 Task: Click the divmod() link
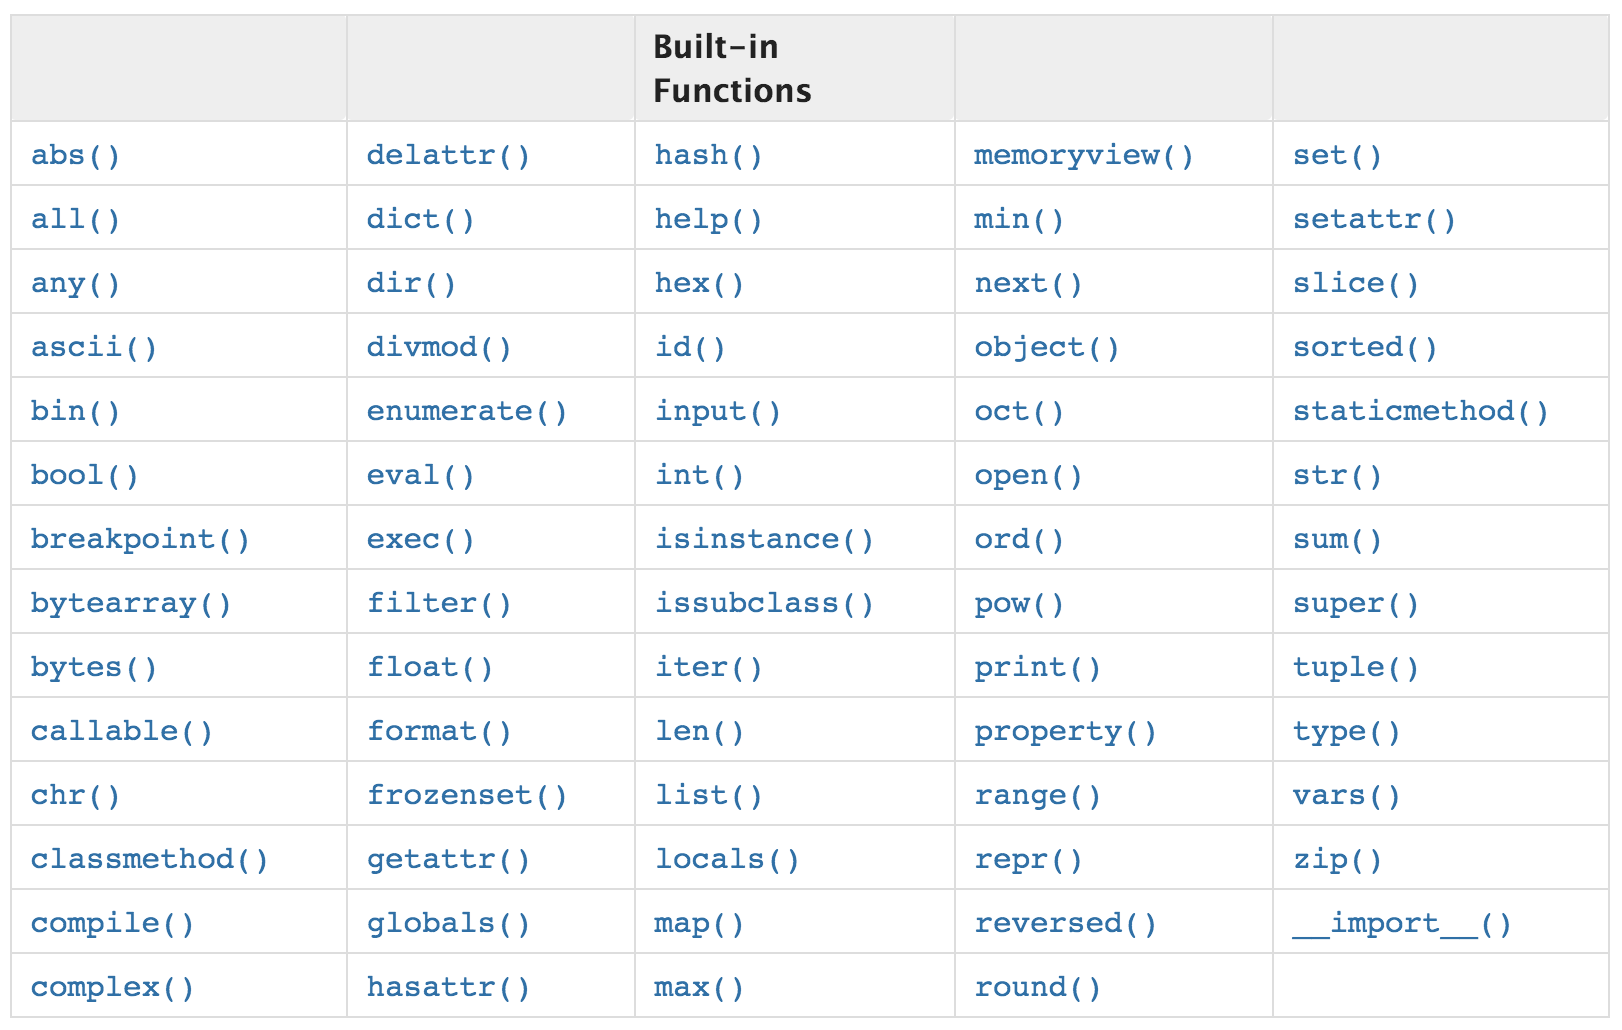point(439,347)
